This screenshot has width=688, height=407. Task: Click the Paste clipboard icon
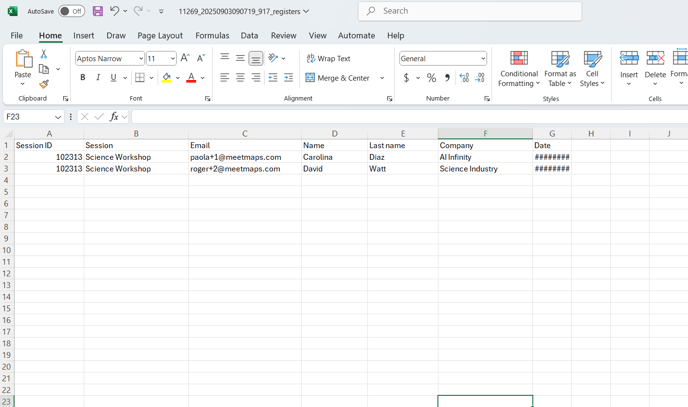(23, 59)
